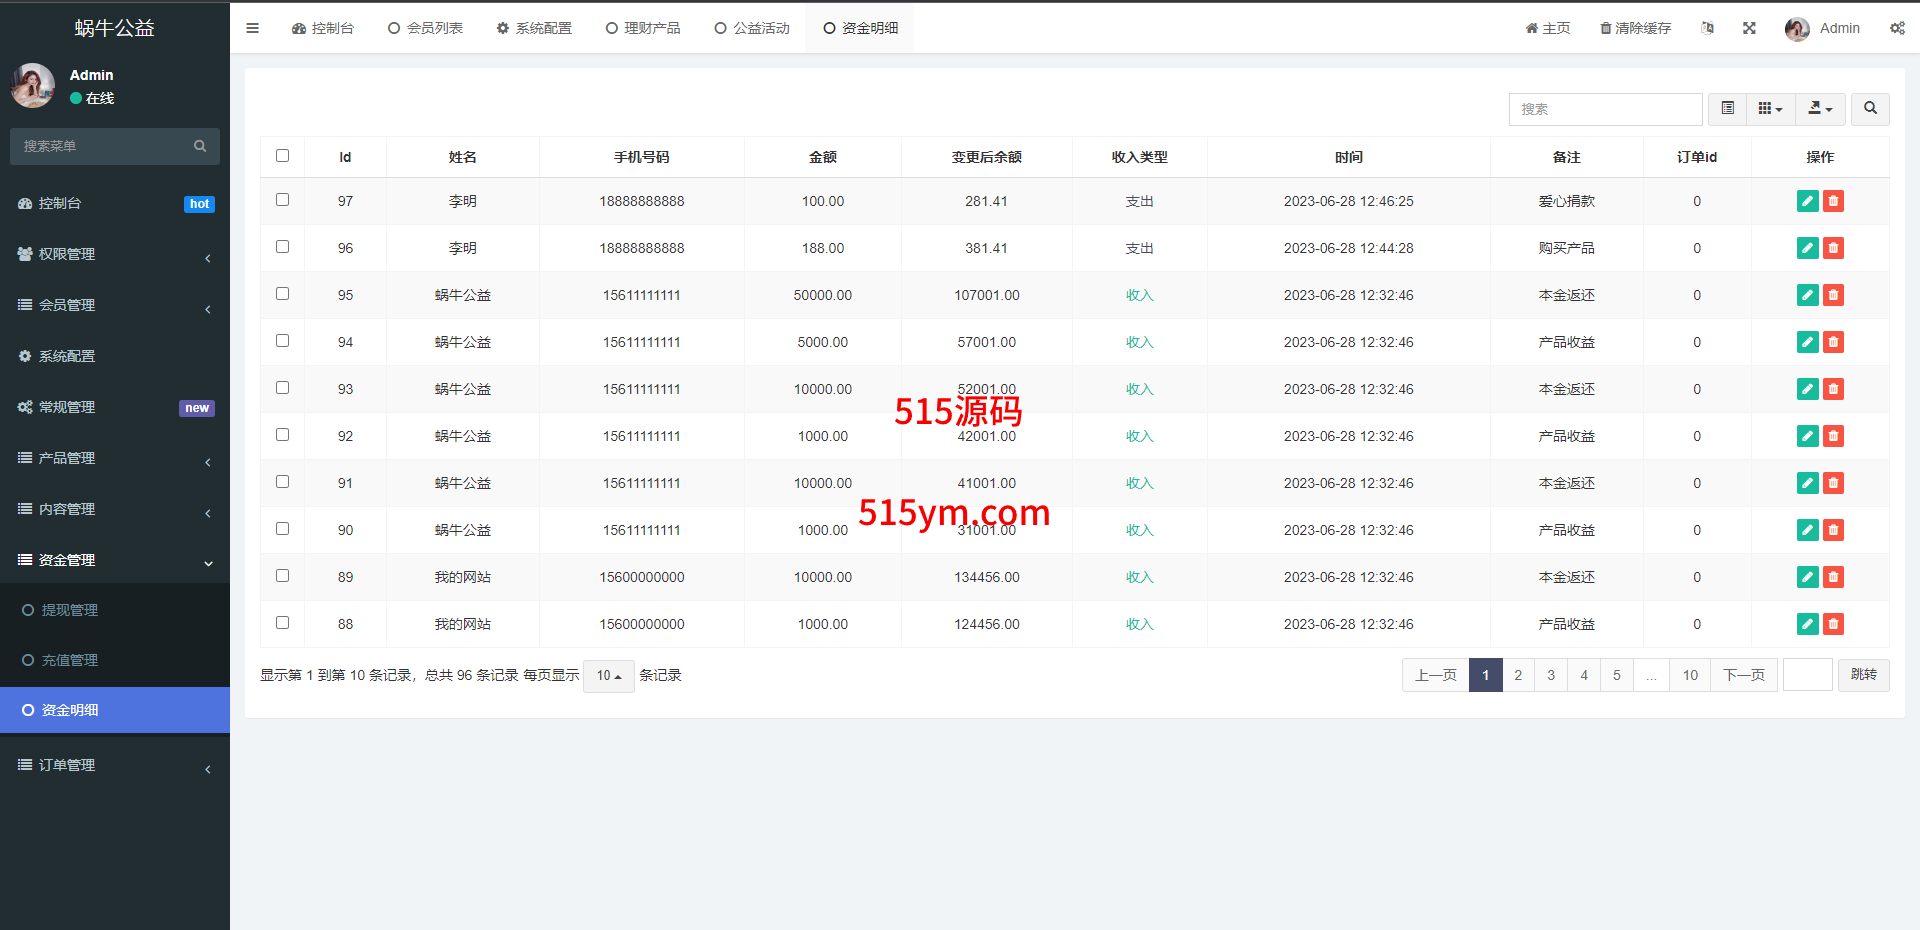
Task: Switch to the 会员列表 tab
Action: click(x=425, y=28)
